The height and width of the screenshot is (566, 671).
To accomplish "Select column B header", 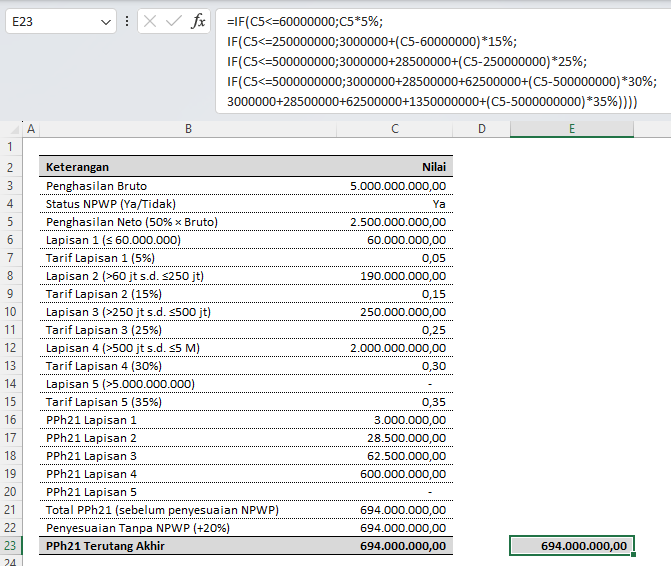I will pyautogui.click(x=188, y=129).
